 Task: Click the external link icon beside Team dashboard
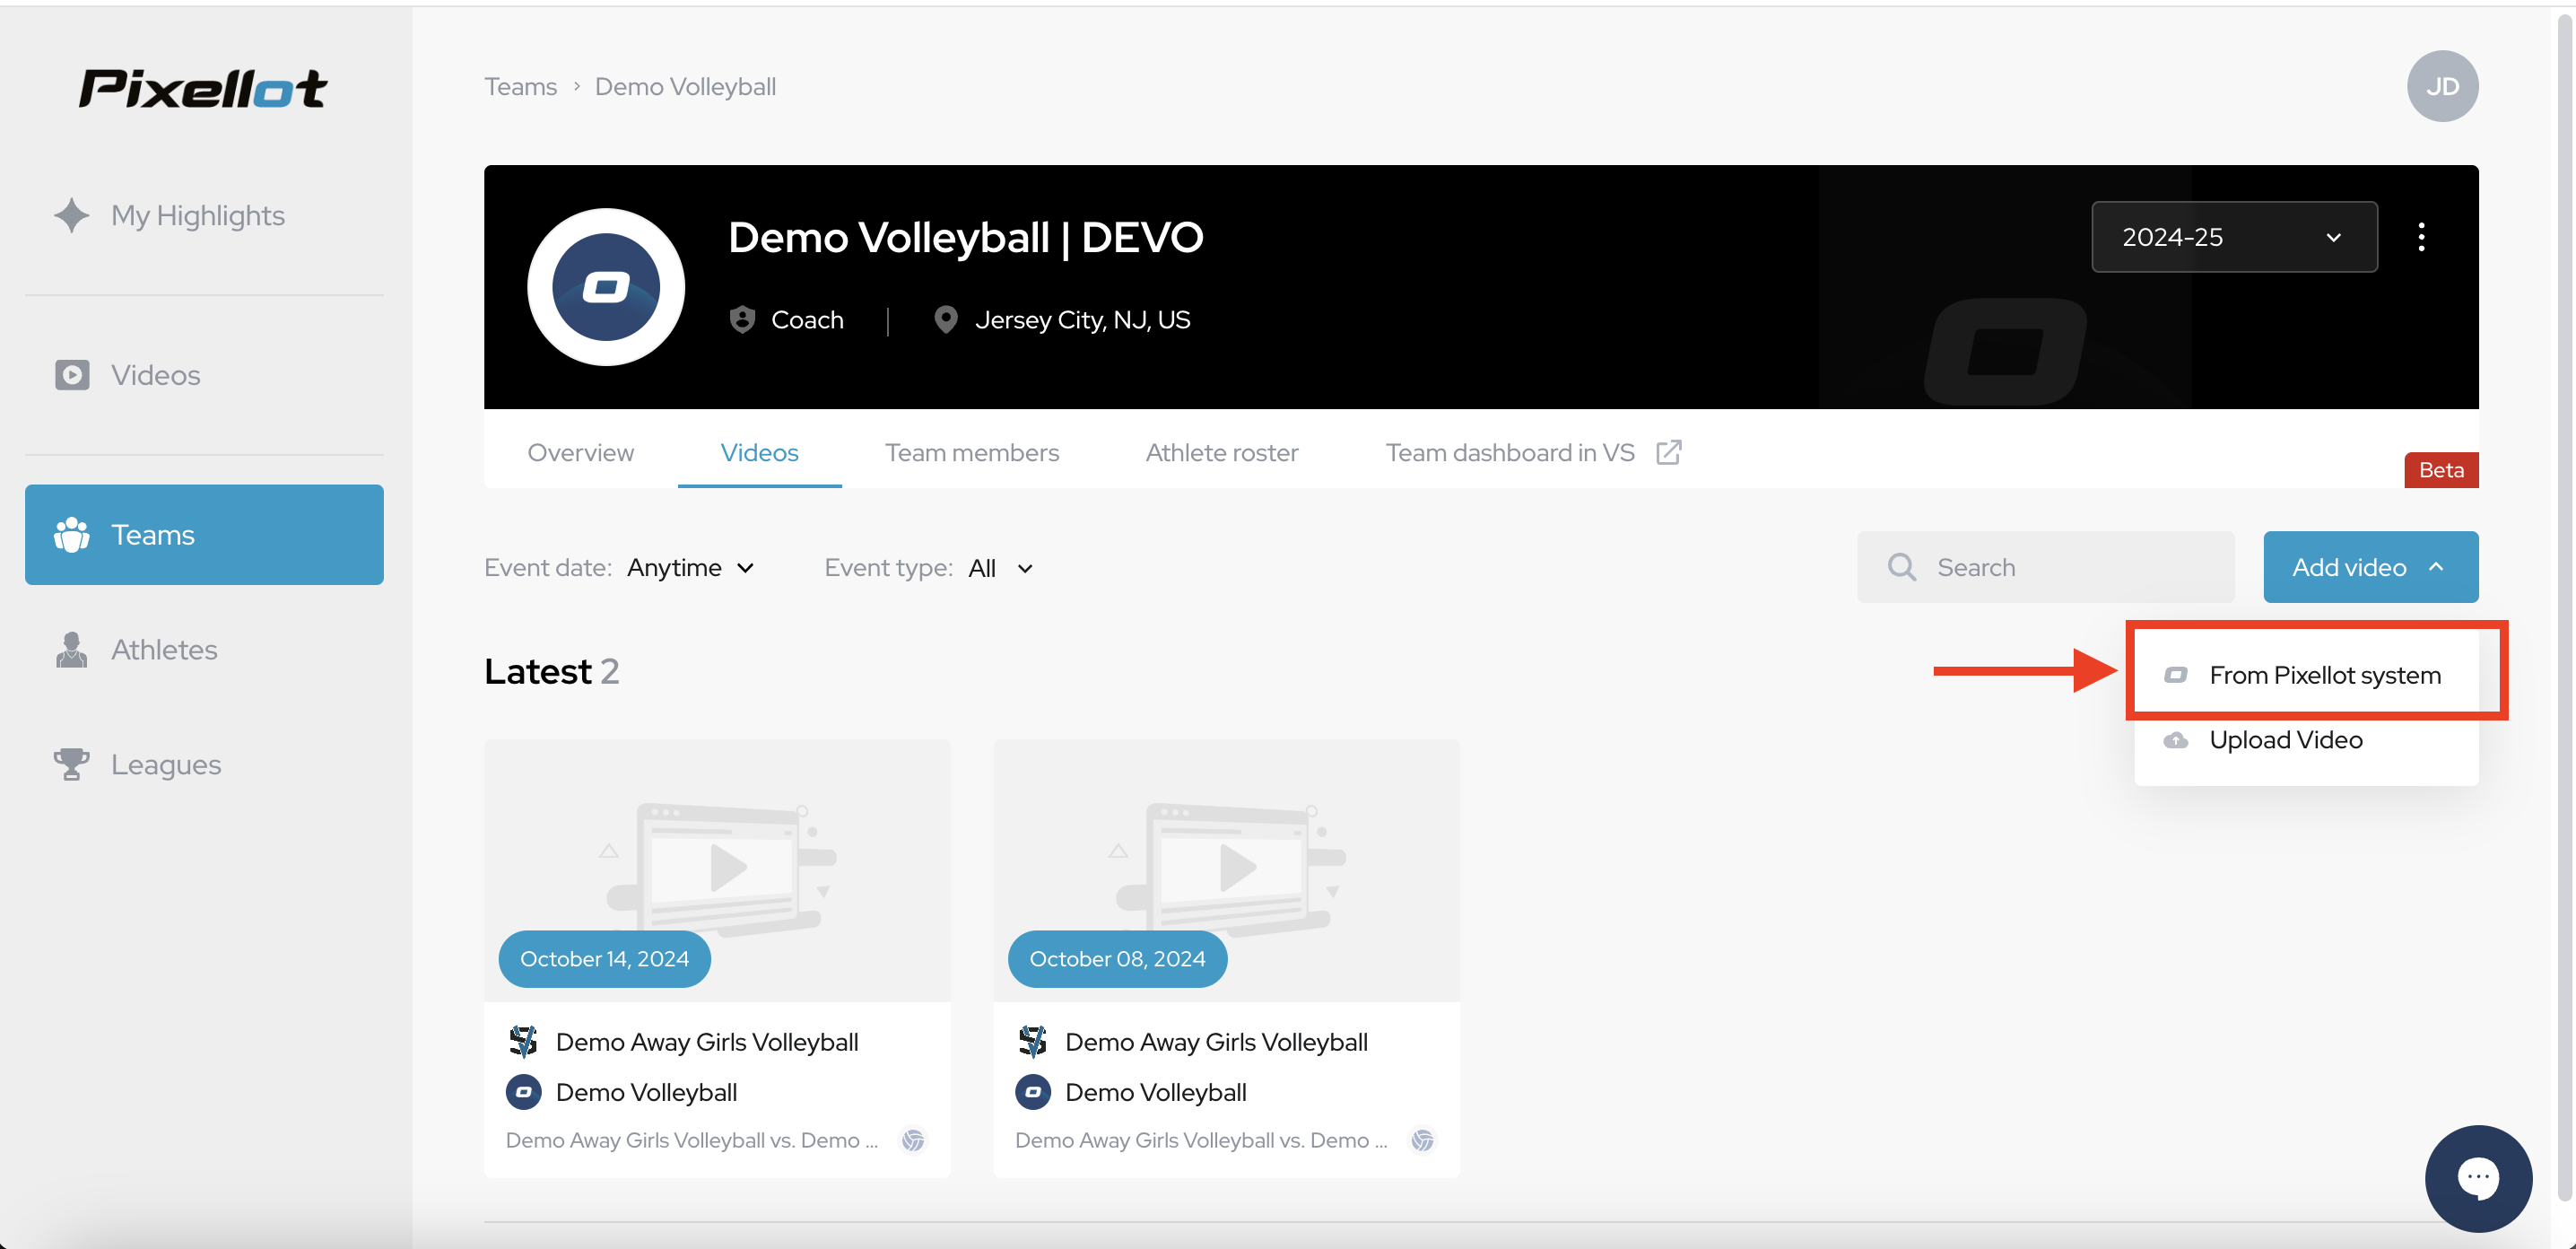(1668, 452)
